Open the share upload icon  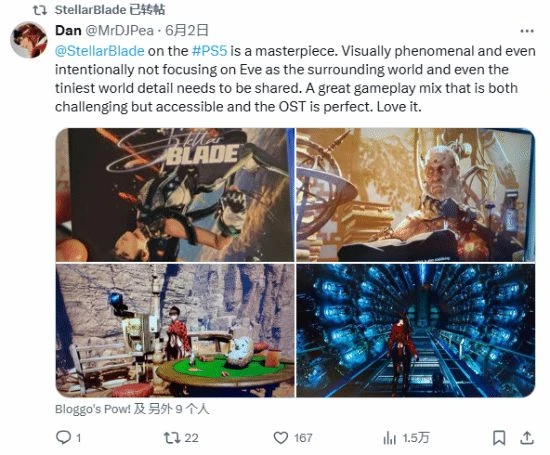(527, 437)
